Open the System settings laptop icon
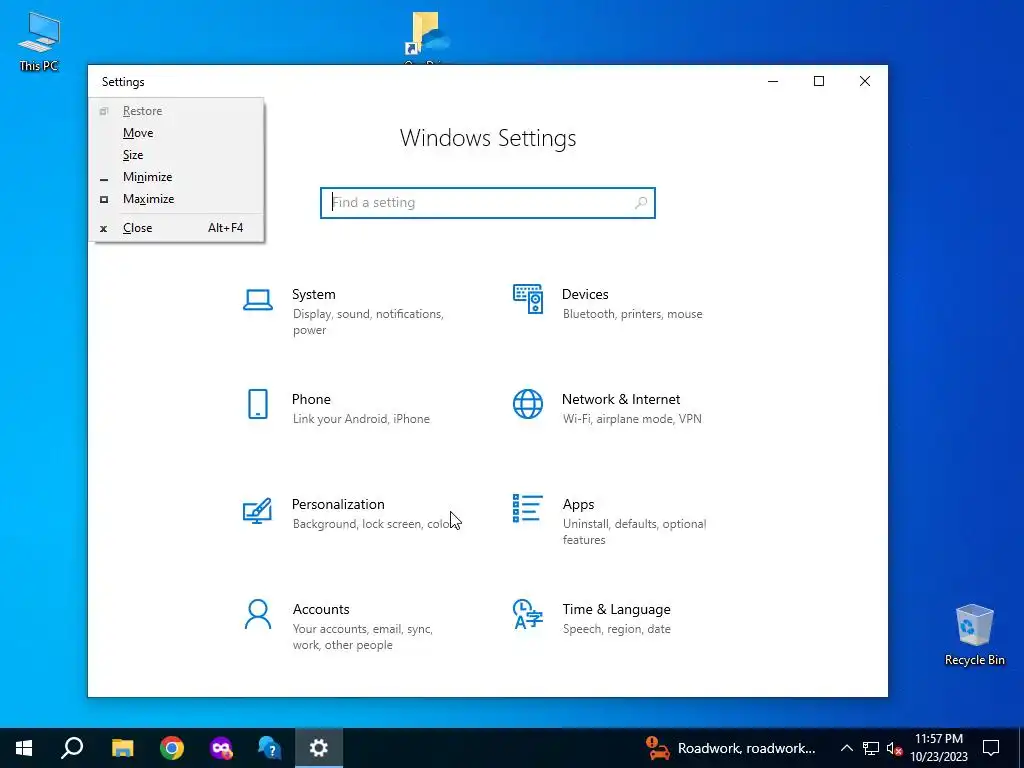Image resolution: width=1024 pixels, height=768 pixels. (x=258, y=300)
